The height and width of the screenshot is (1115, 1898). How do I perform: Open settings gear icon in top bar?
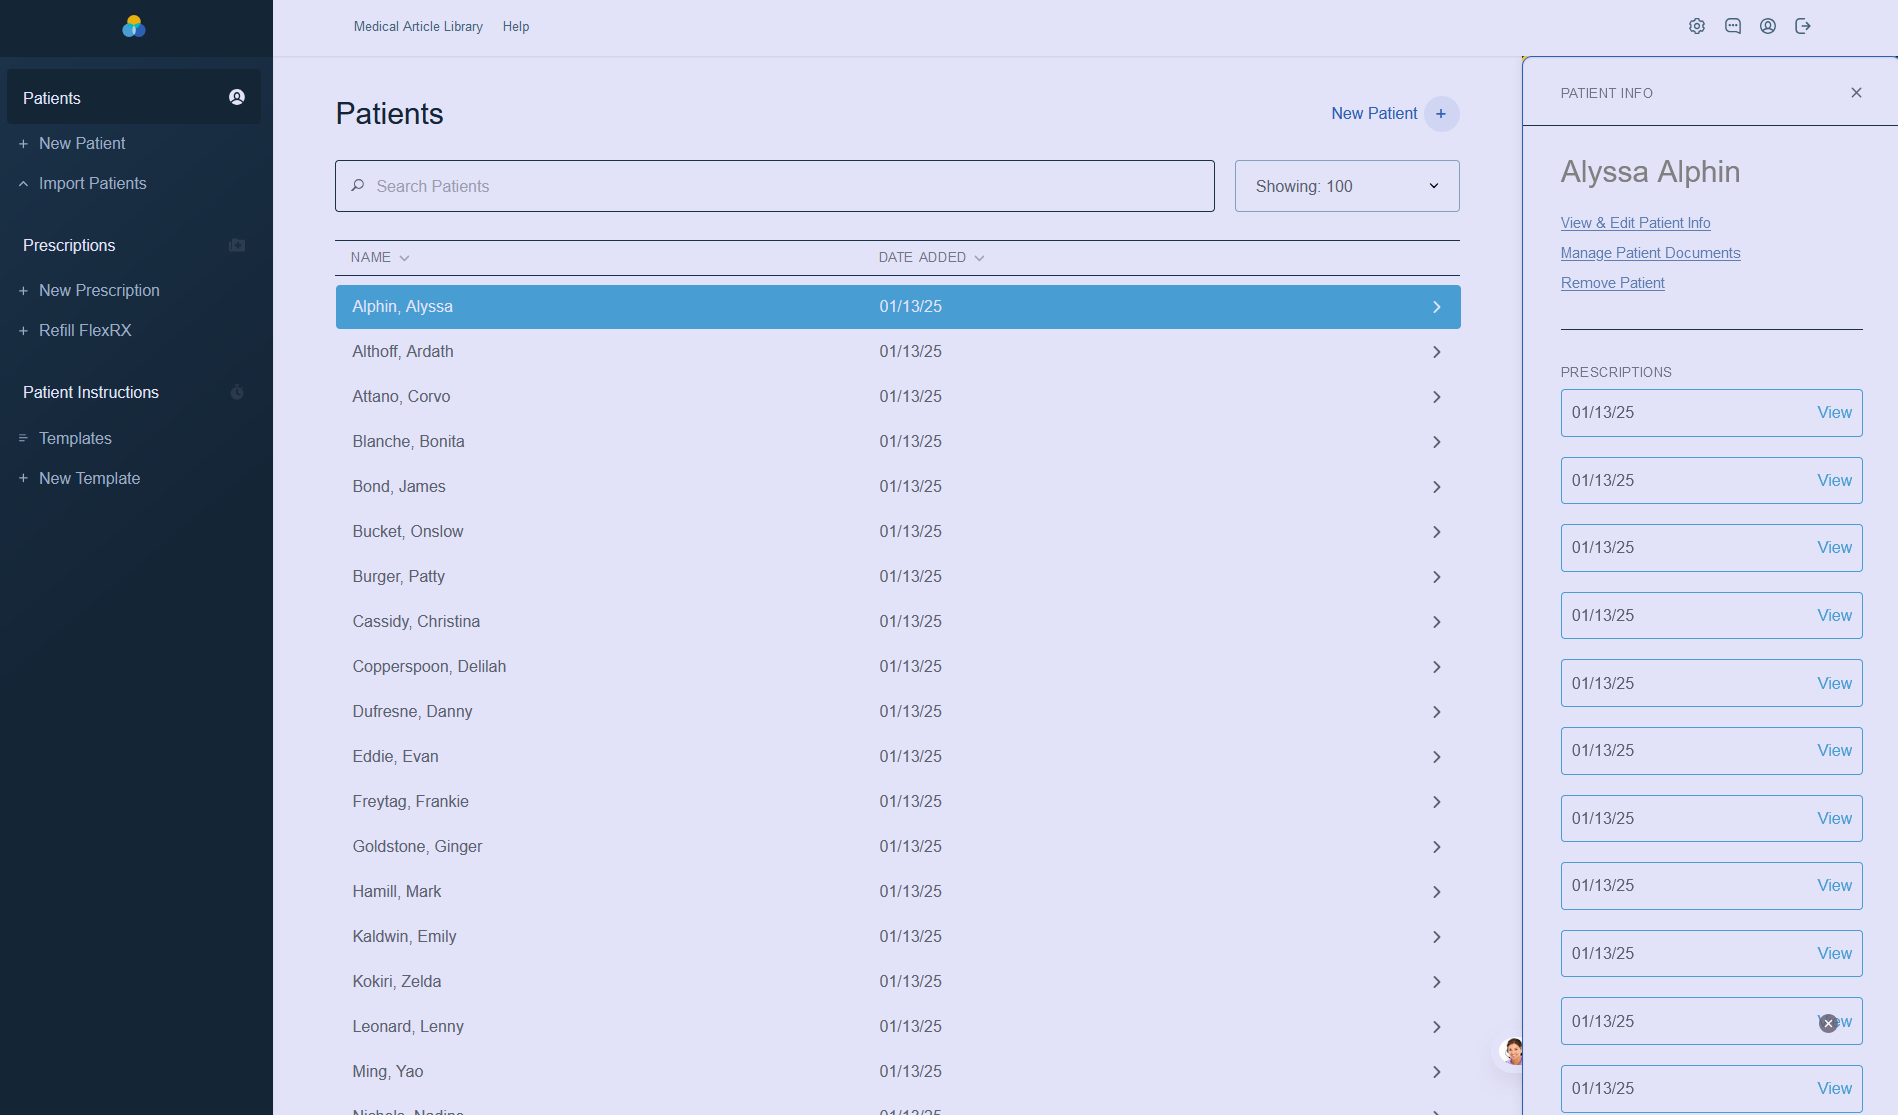pyautogui.click(x=1697, y=26)
